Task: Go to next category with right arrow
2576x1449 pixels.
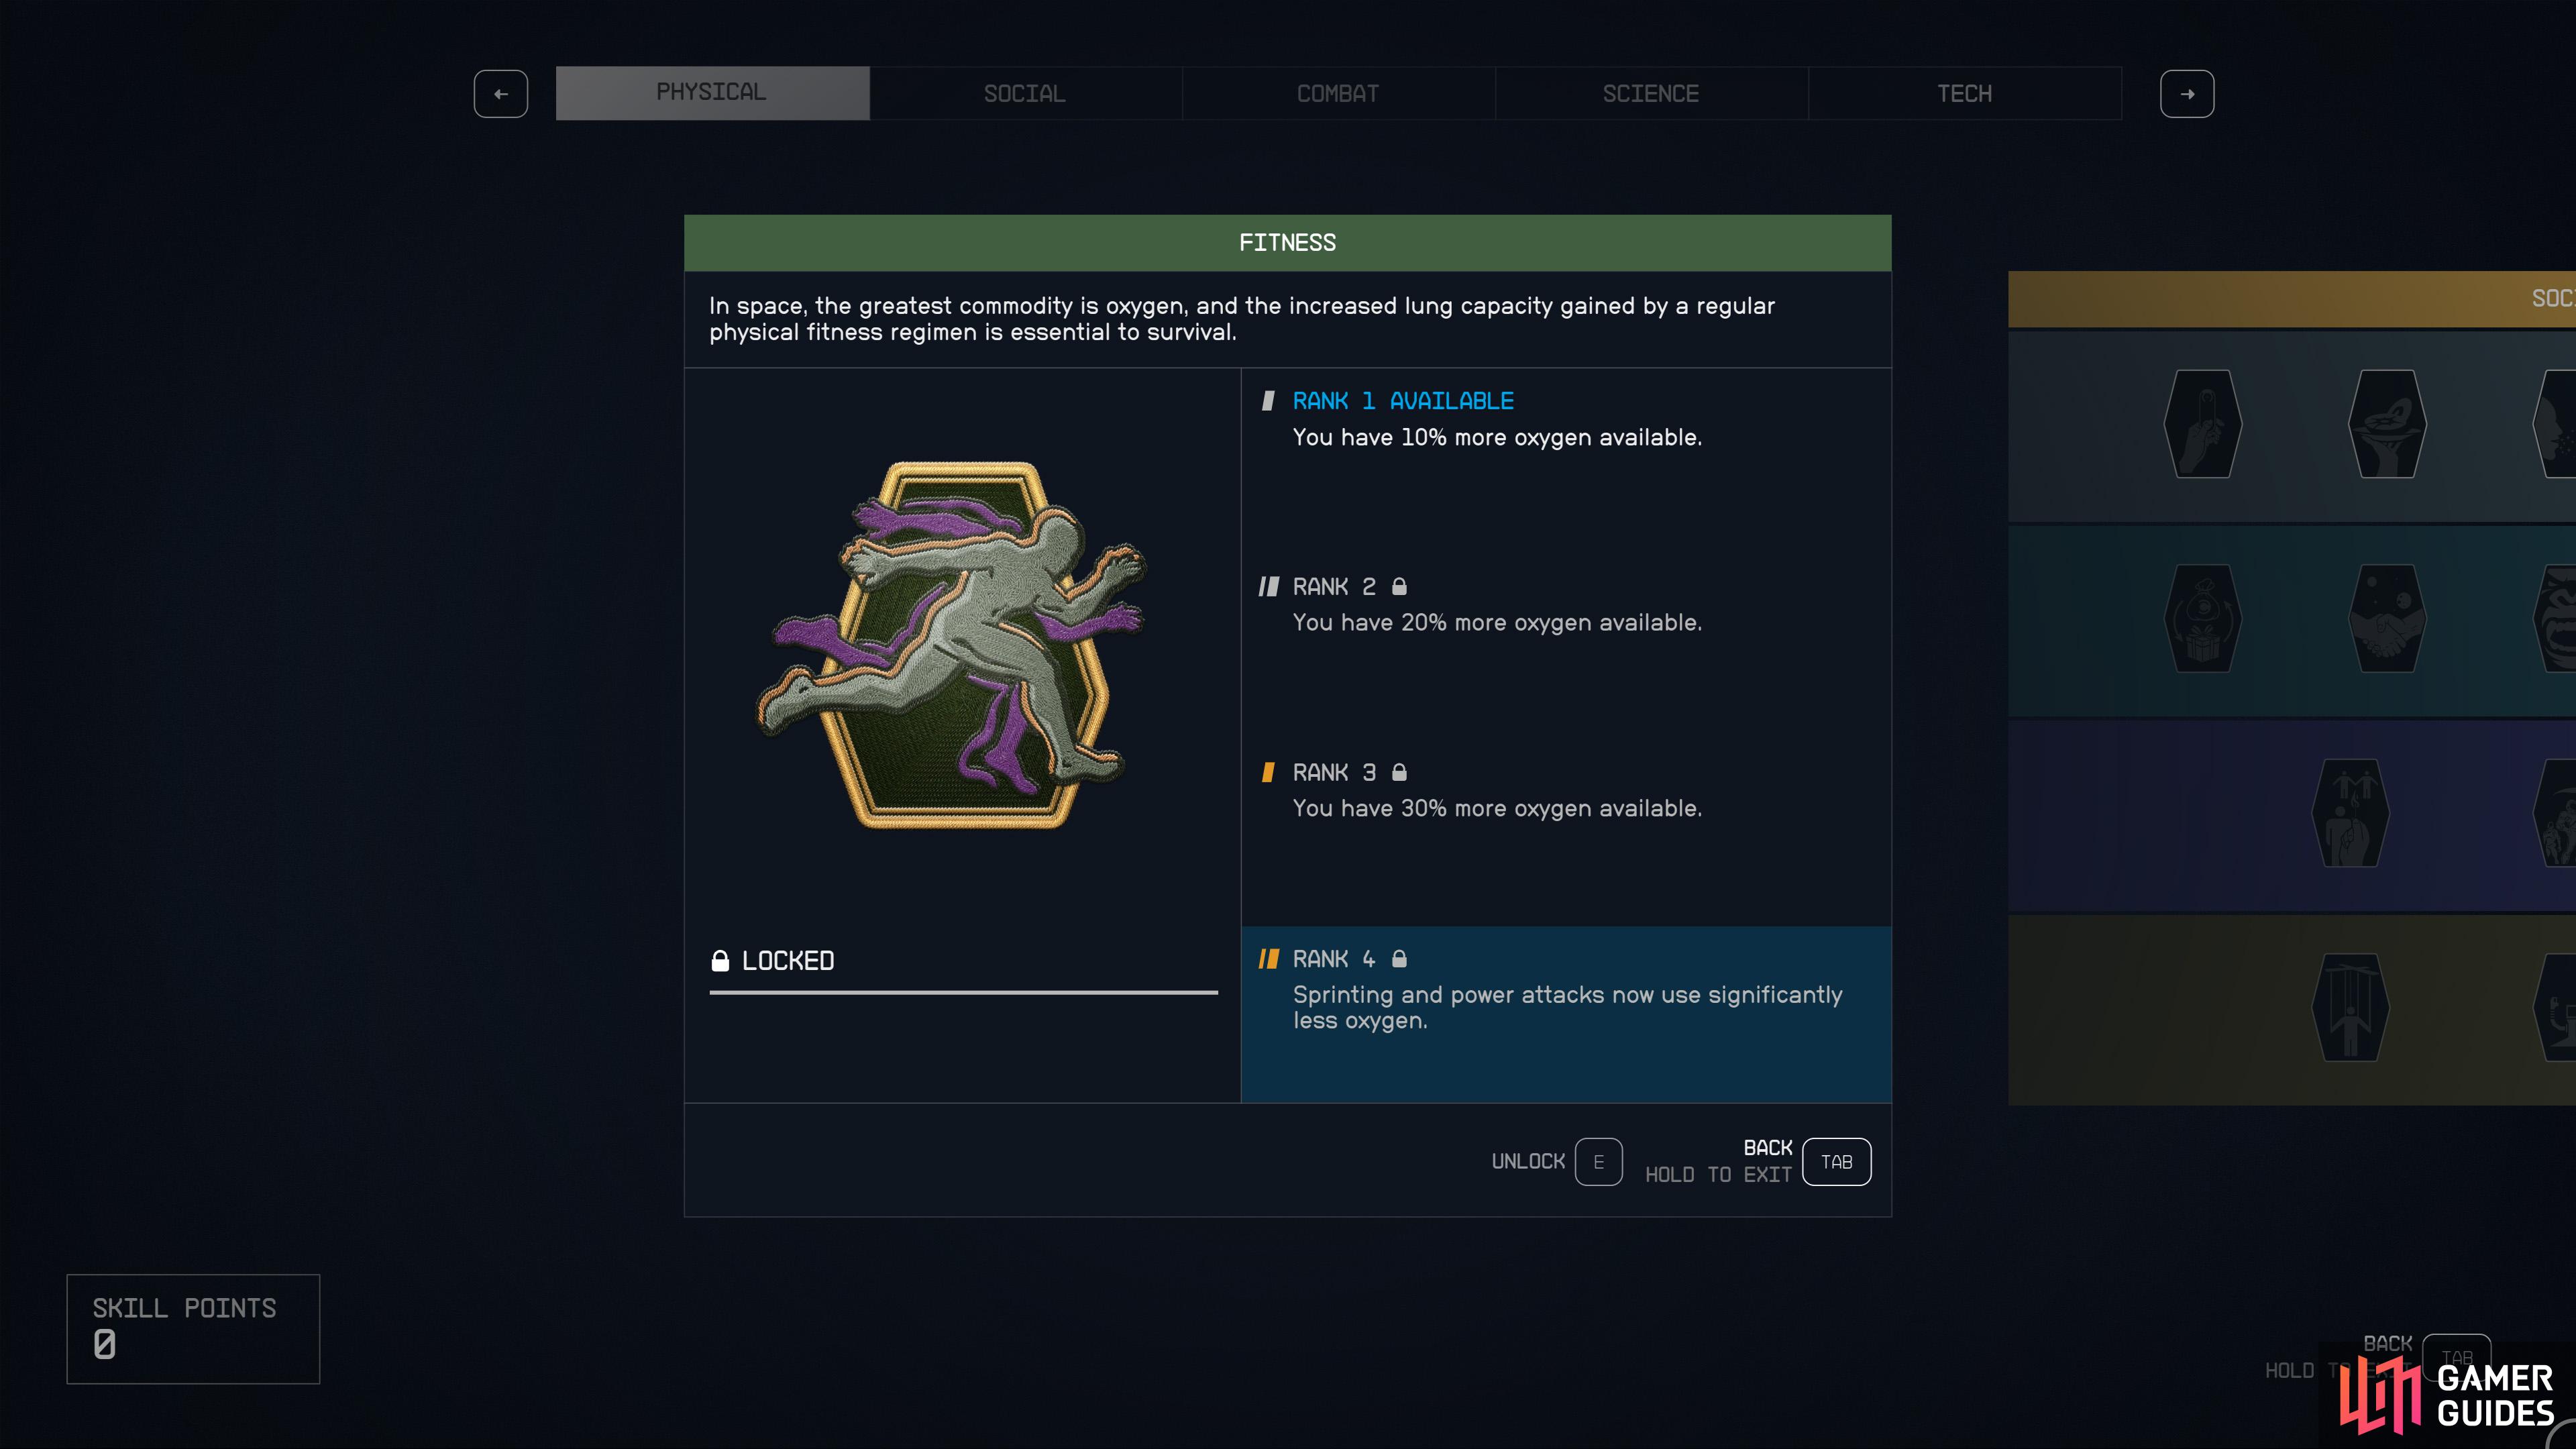Action: pos(2187,94)
